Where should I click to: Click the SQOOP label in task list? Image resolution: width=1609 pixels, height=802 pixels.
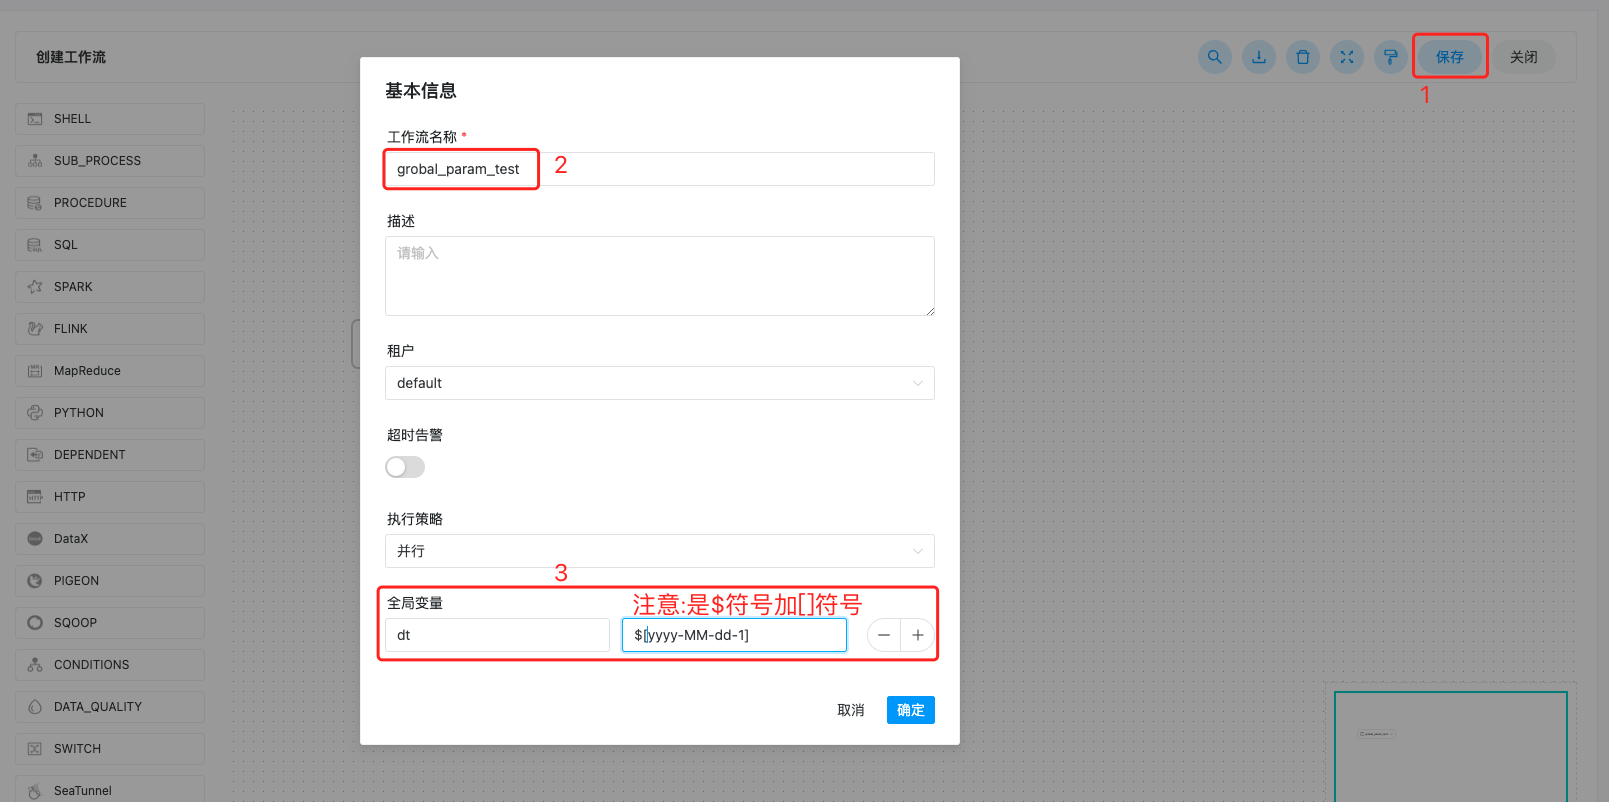pos(76,623)
